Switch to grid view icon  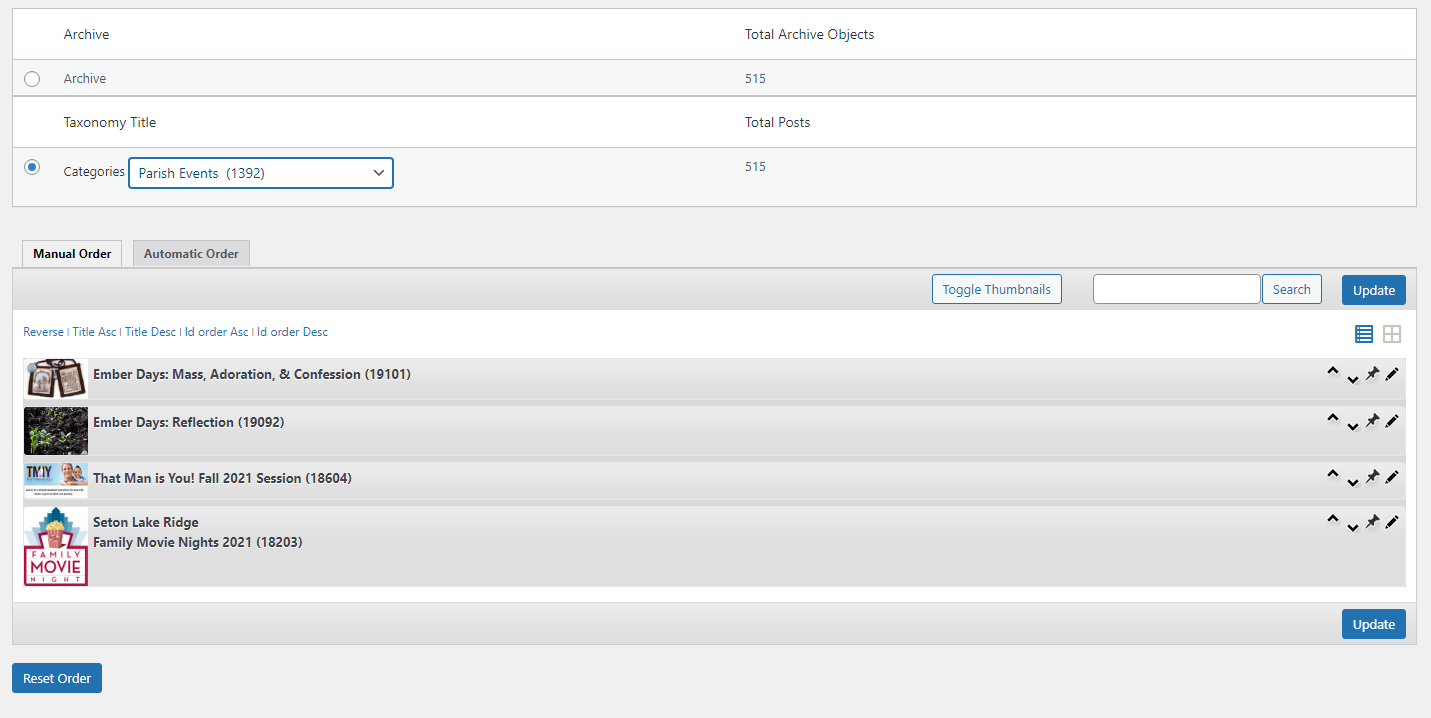1392,334
